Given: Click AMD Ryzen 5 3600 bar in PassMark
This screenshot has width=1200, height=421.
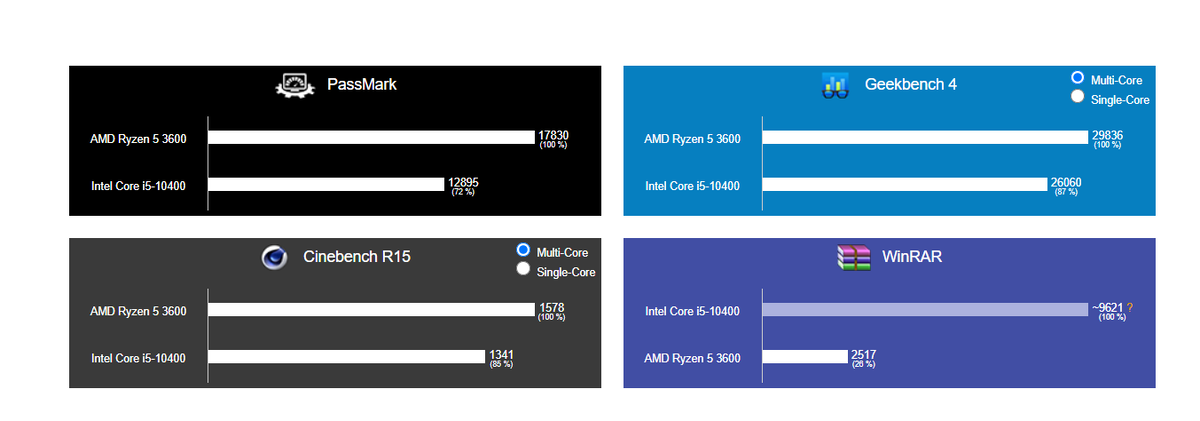Looking at the screenshot, I should pyautogui.click(x=372, y=138).
